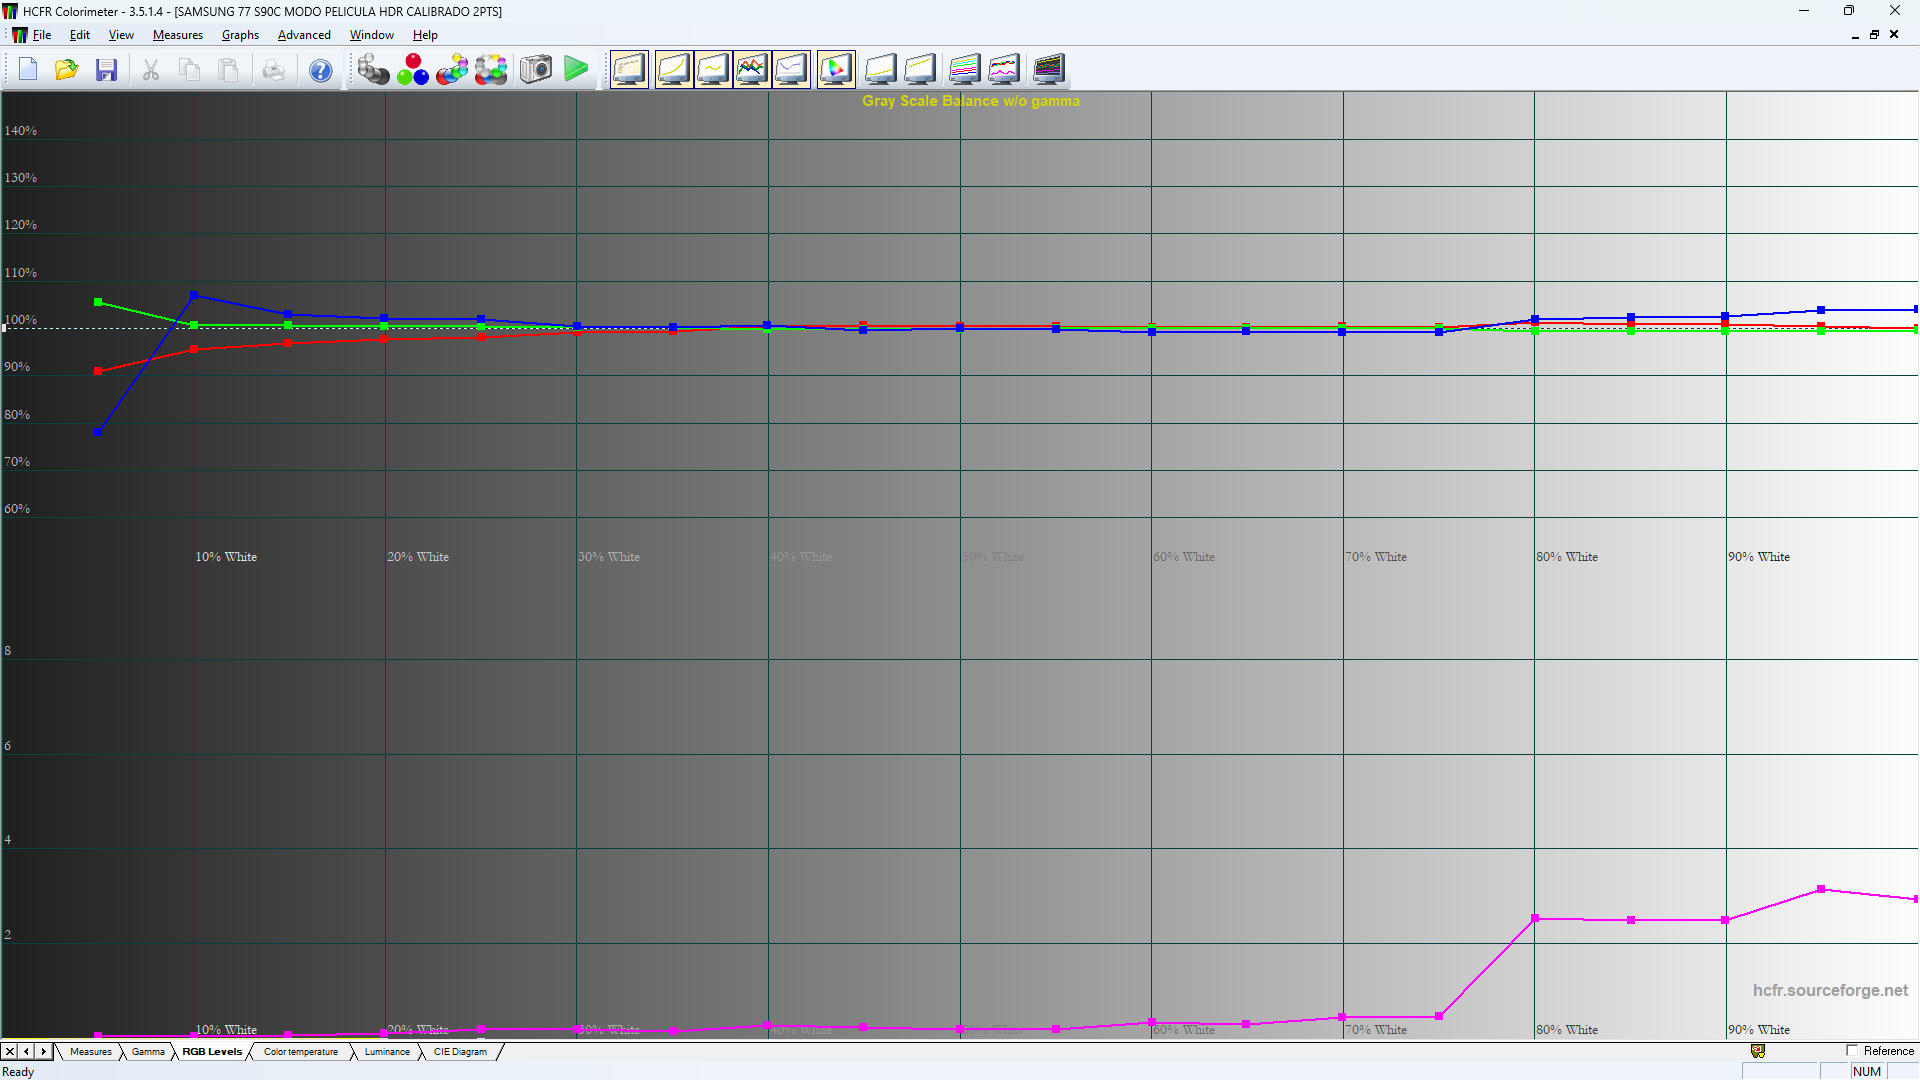Open the Window menu

[371, 34]
